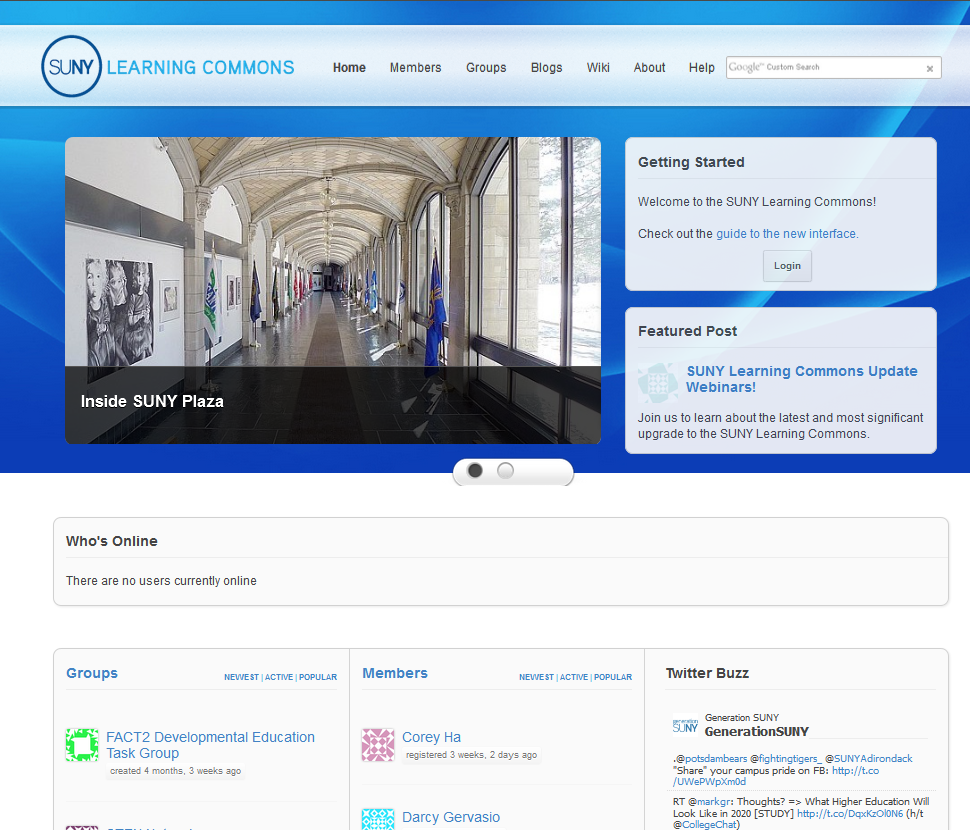Screen dimensions: 970x830
Task: View Darcy Gervasio's member profile link
Action: click(x=451, y=817)
